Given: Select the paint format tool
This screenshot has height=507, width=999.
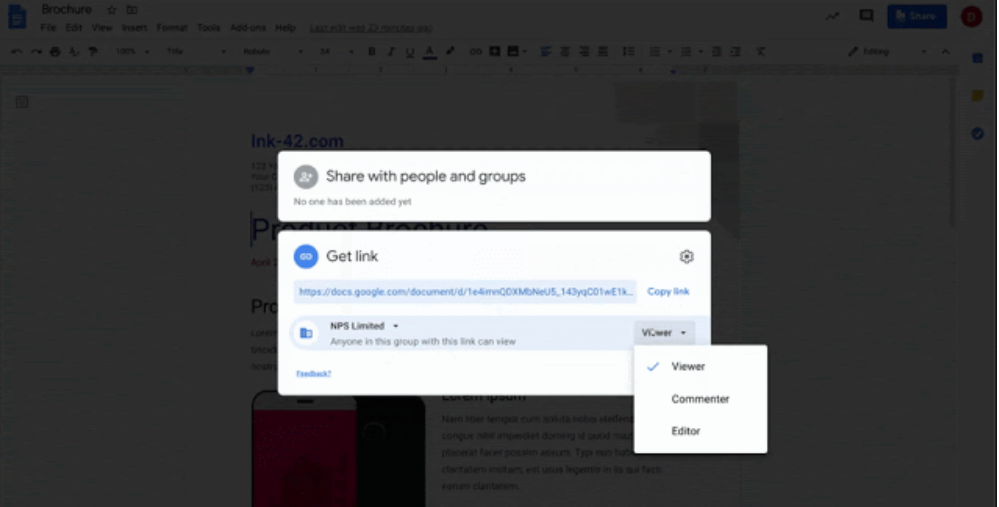Looking at the screenshot, I should point(93,52).
